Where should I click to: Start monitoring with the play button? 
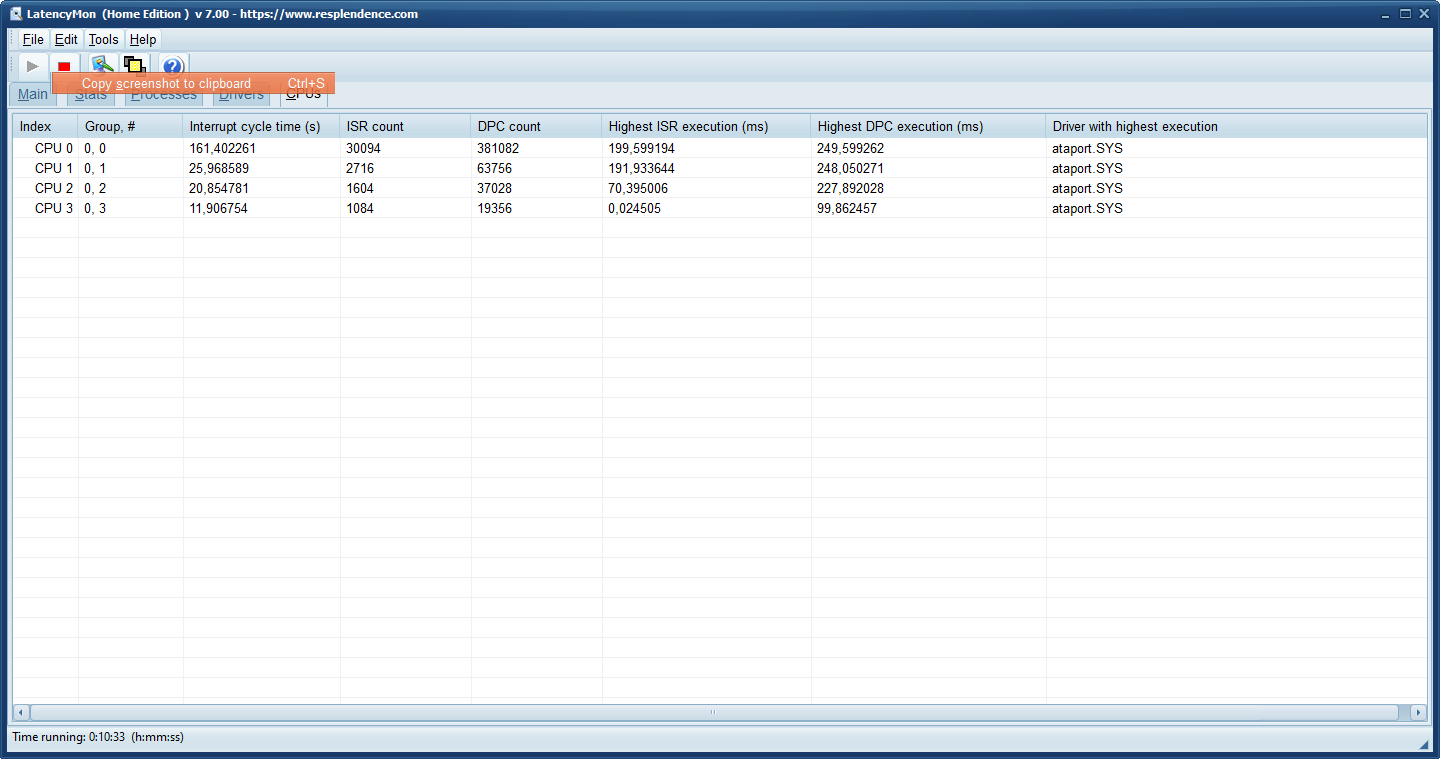click(x=33, y=66)
